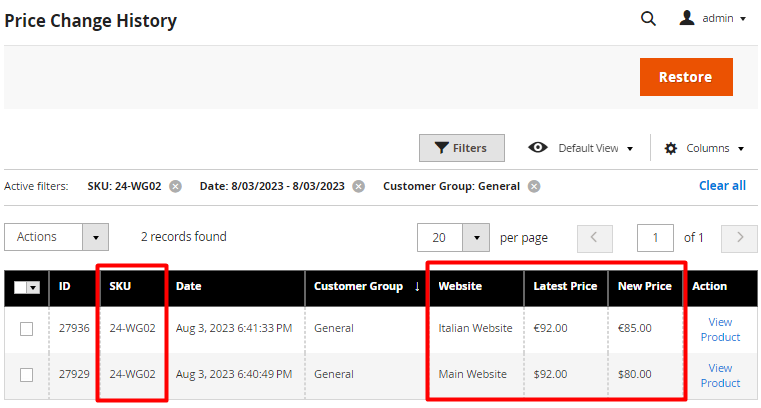The height and width of the screenshot is (408, 761).
Task: Open the search magnifier icon
Action: coord(648,19)
